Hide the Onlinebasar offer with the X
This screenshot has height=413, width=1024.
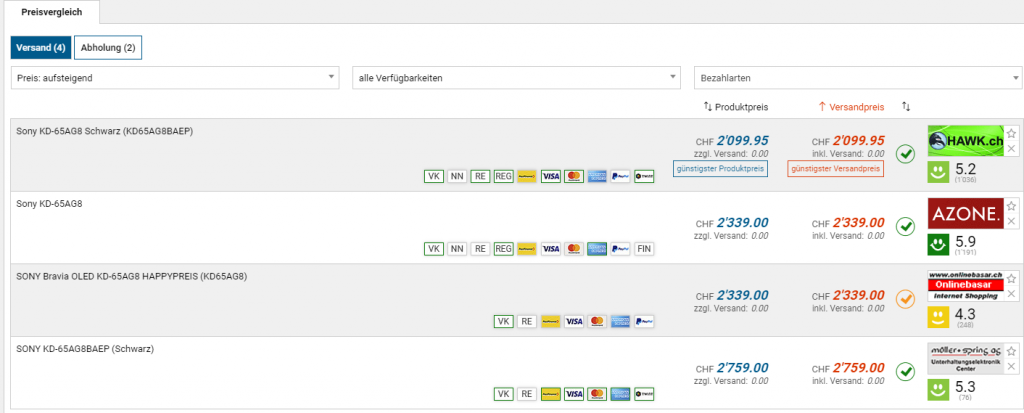click(x=1011, y=294)
